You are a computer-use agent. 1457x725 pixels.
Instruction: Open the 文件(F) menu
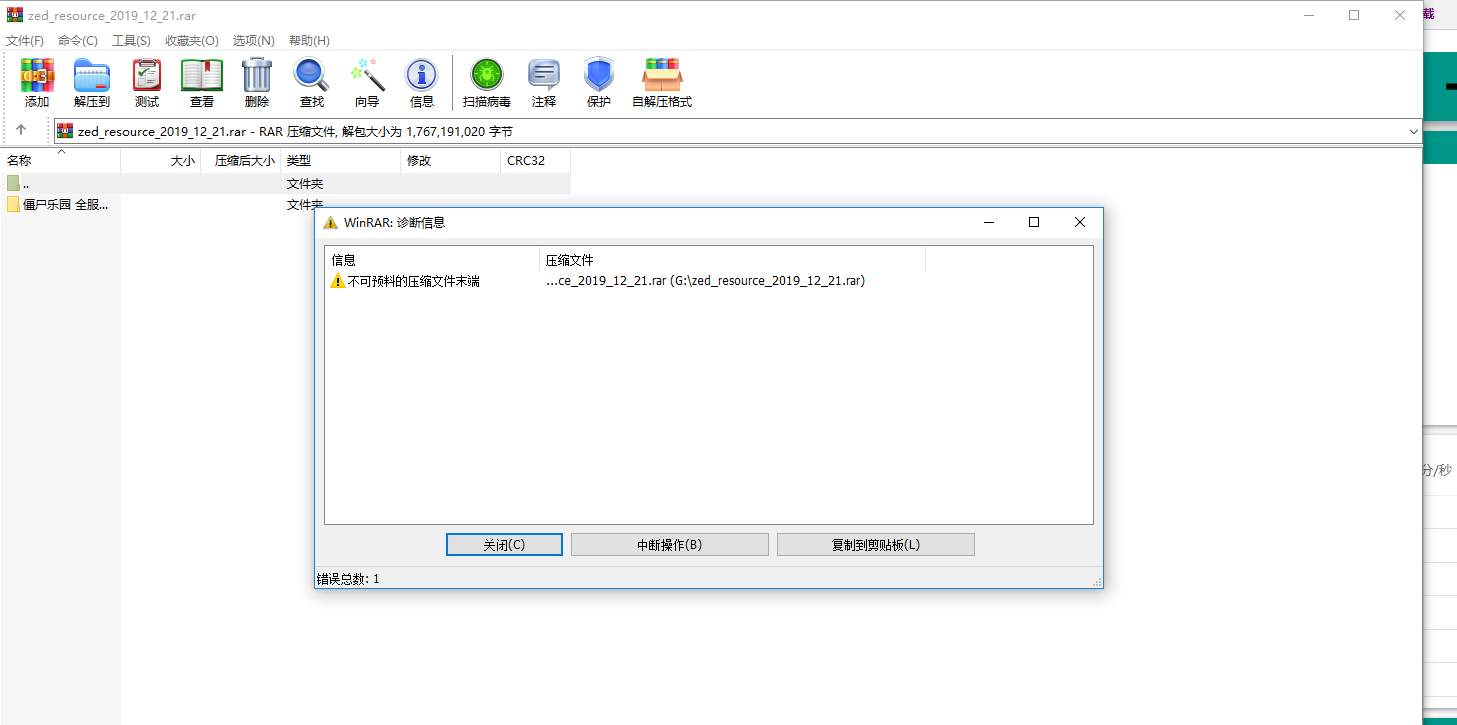click(x=25, y=41)
